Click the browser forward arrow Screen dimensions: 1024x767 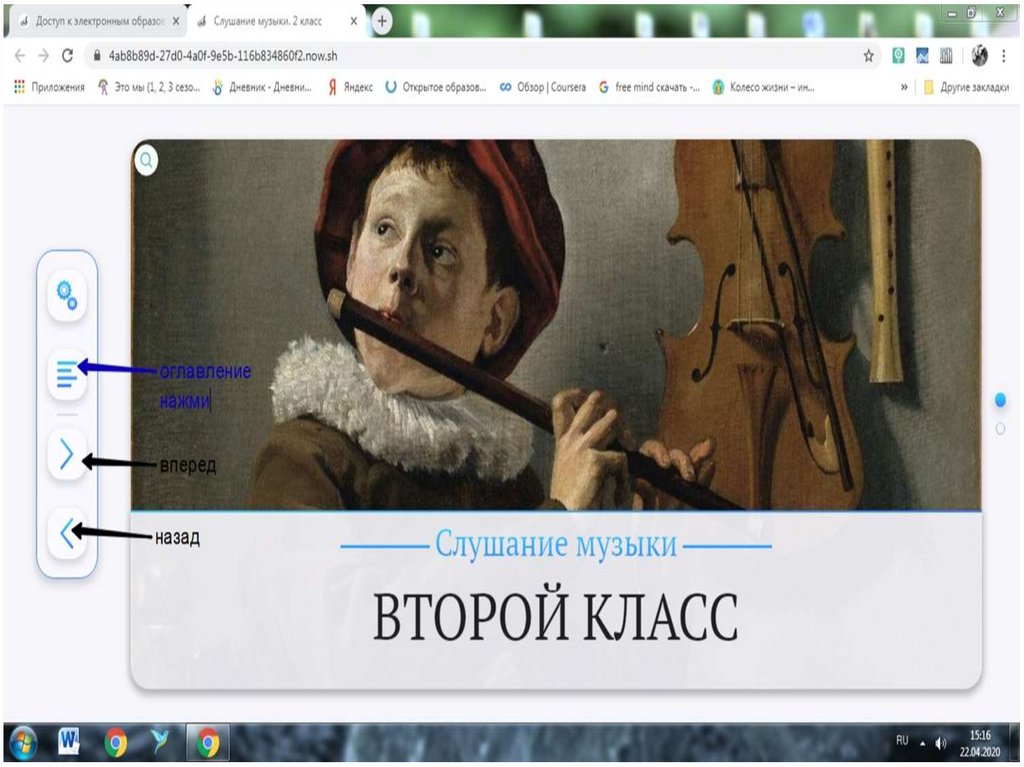click(x=44, y=56)
